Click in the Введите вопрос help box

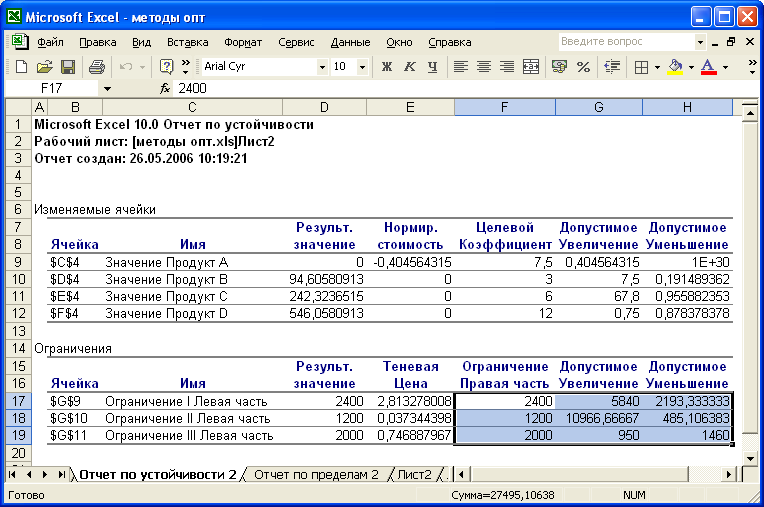tap(627, 42)
